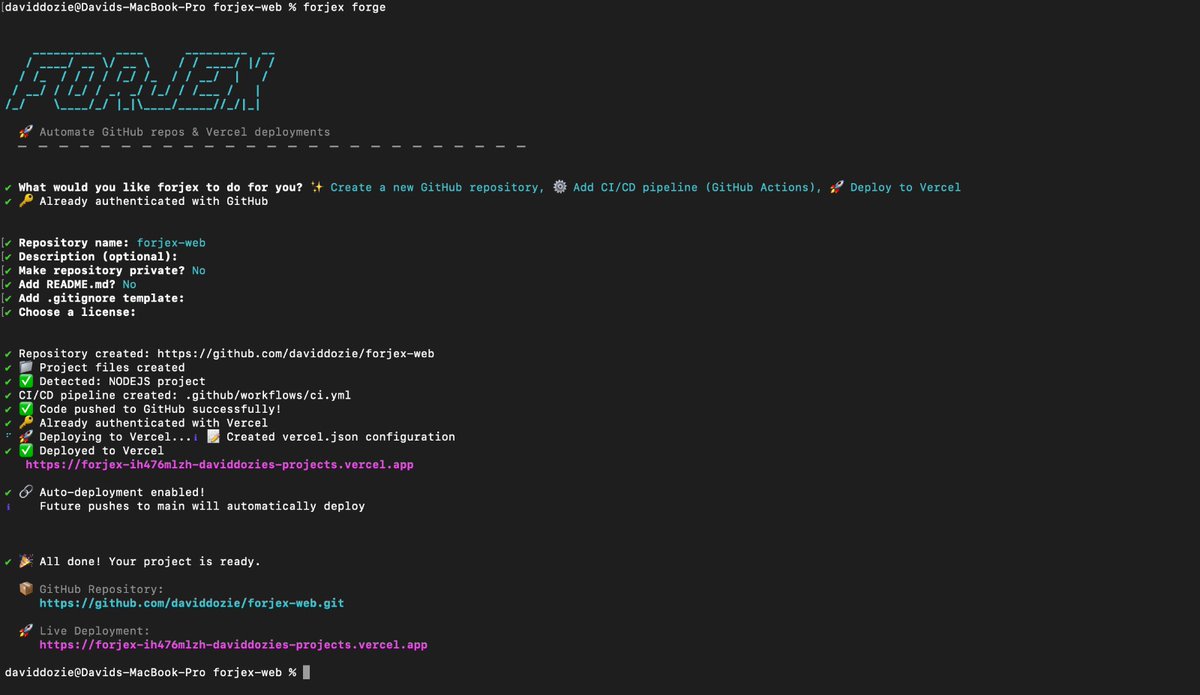1200x695 pixels.
Task: Click the green check emoji beside 'Deployed to Vercel'
Action: (25, 451)
